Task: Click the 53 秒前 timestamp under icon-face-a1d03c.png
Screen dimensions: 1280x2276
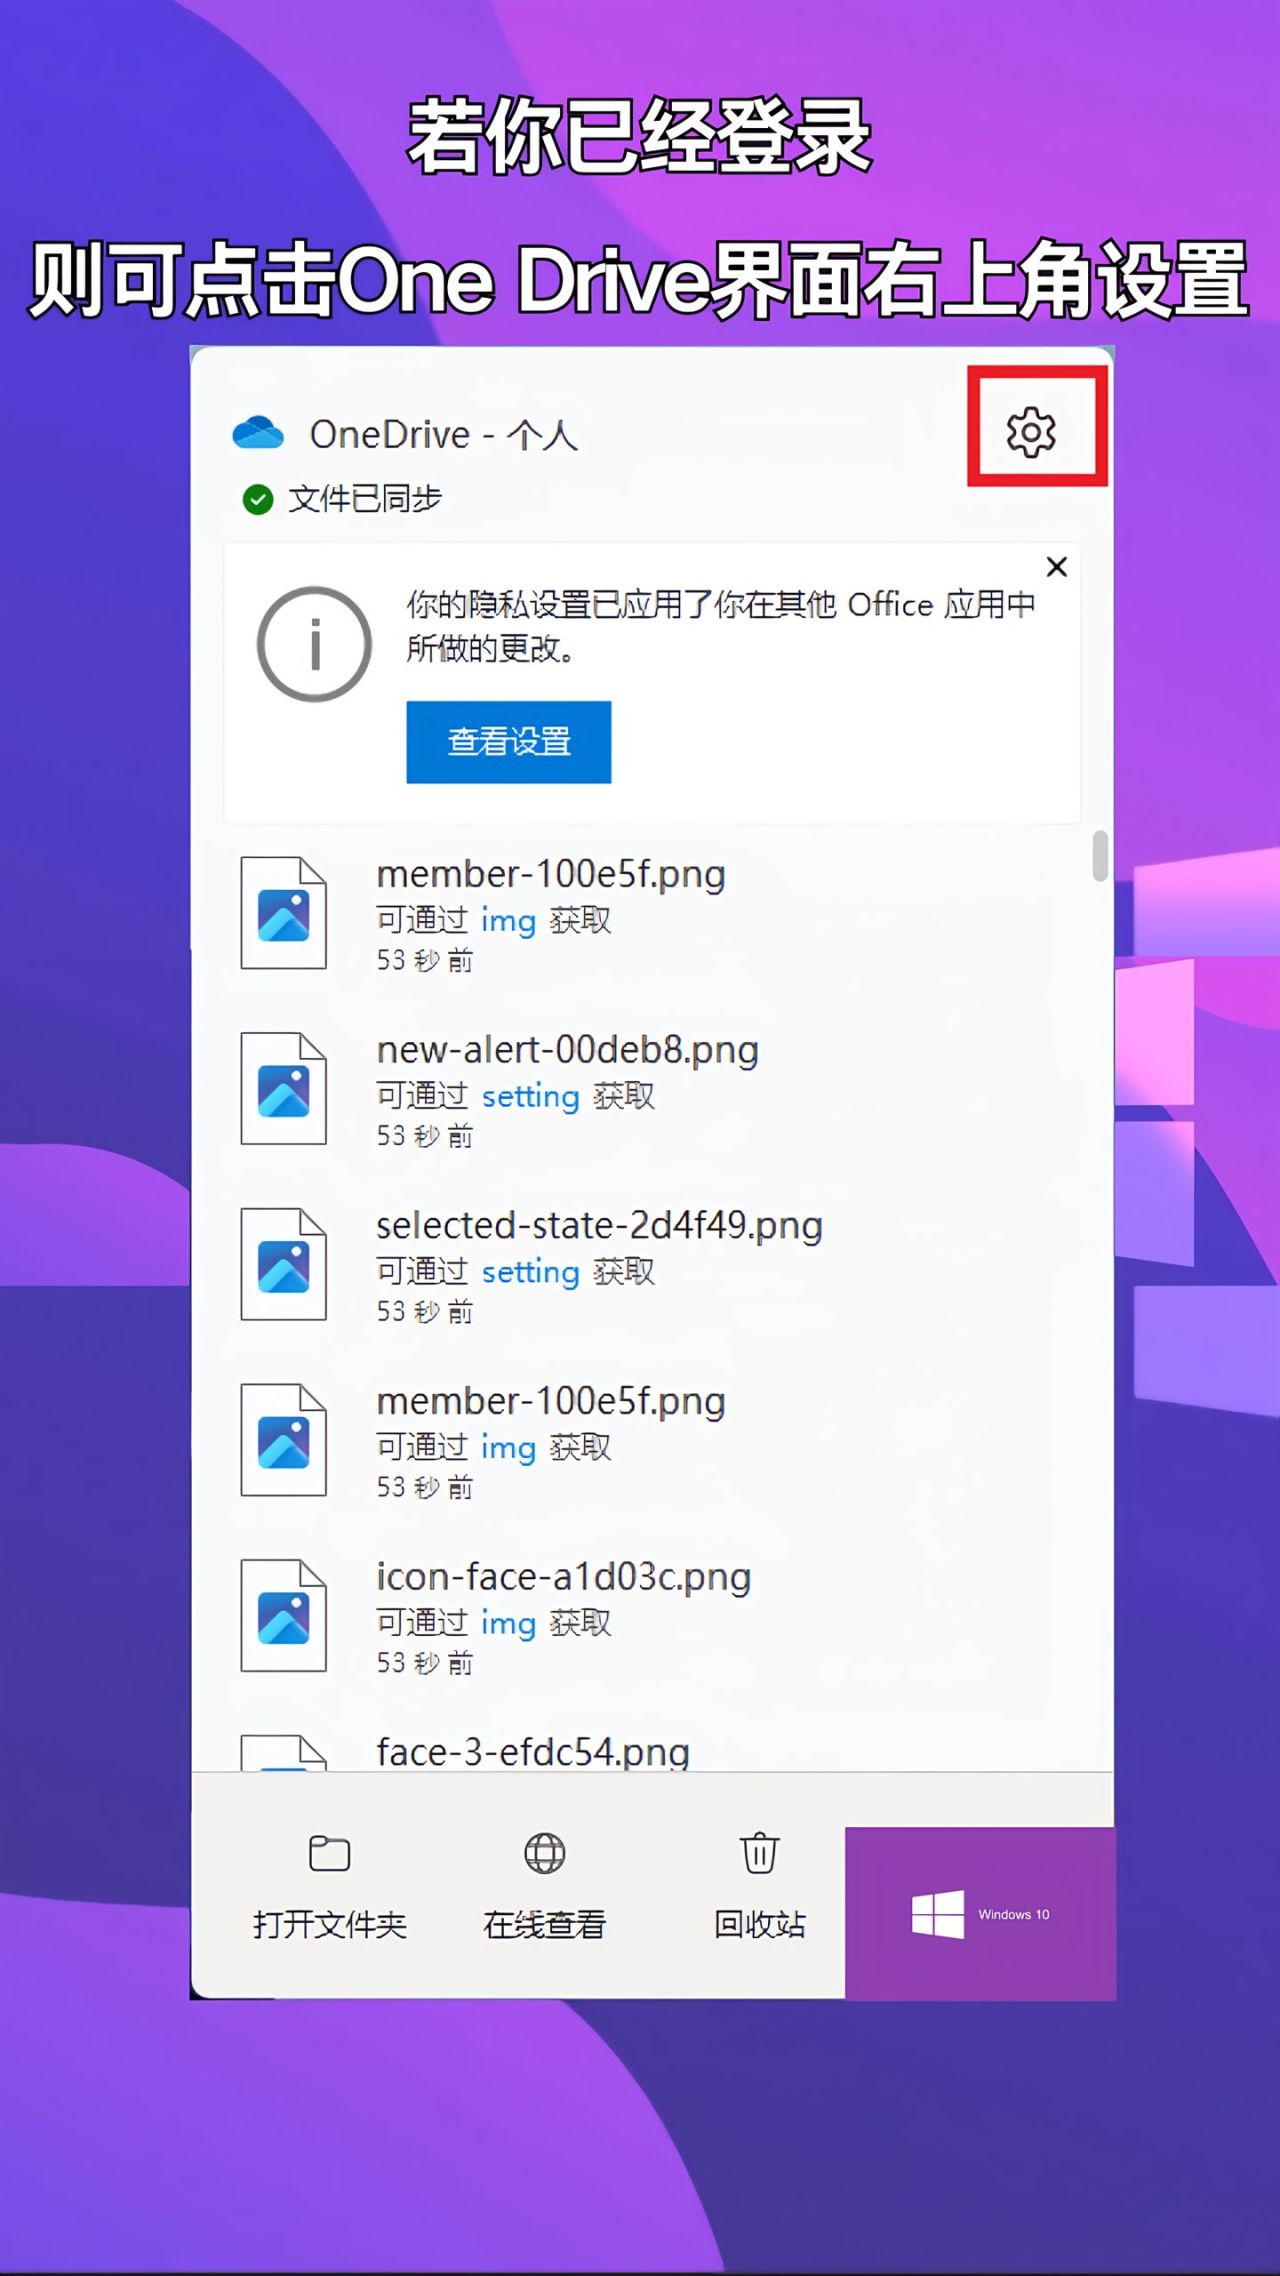Action: tap(425, 1664)
